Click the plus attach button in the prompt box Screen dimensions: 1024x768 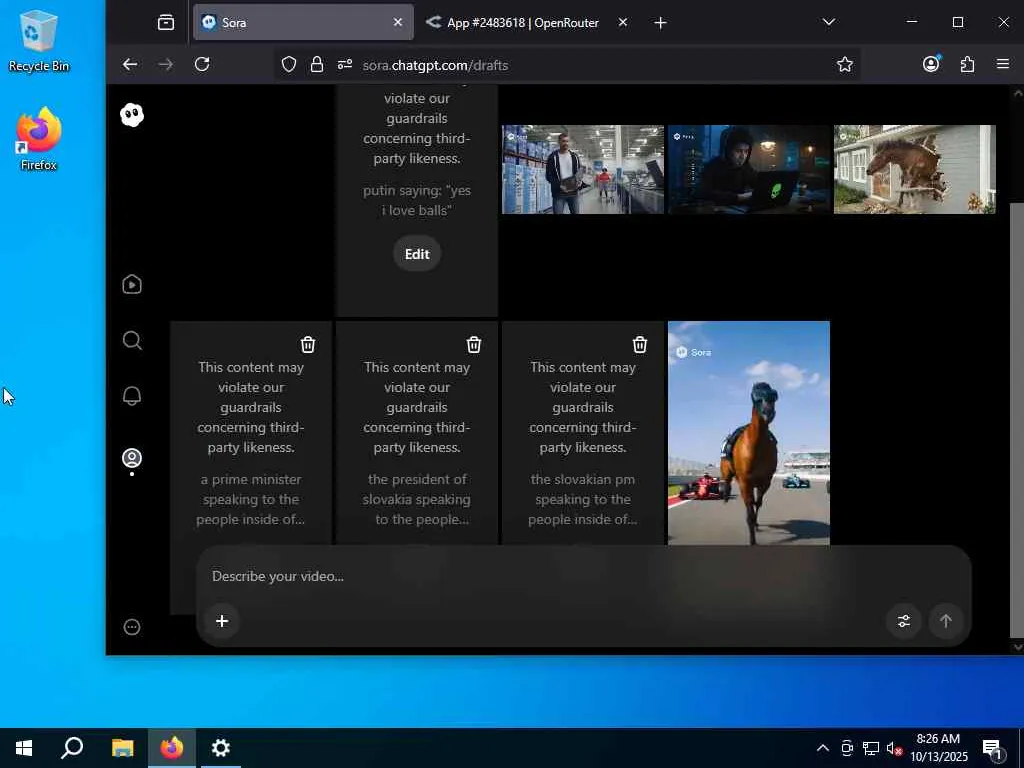[x=222, y=621]
